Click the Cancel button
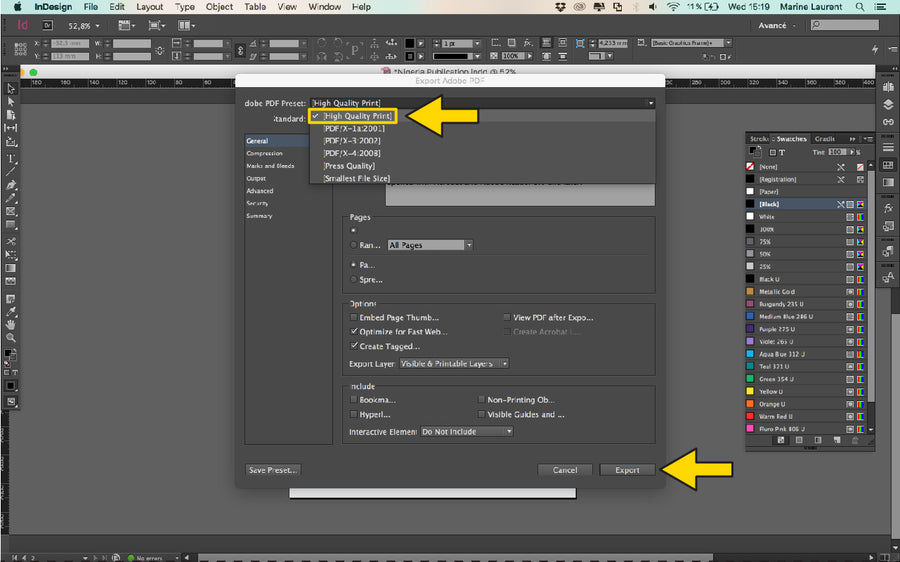The height and width of the screenshot is (562, 900). (x=565, y=470)
